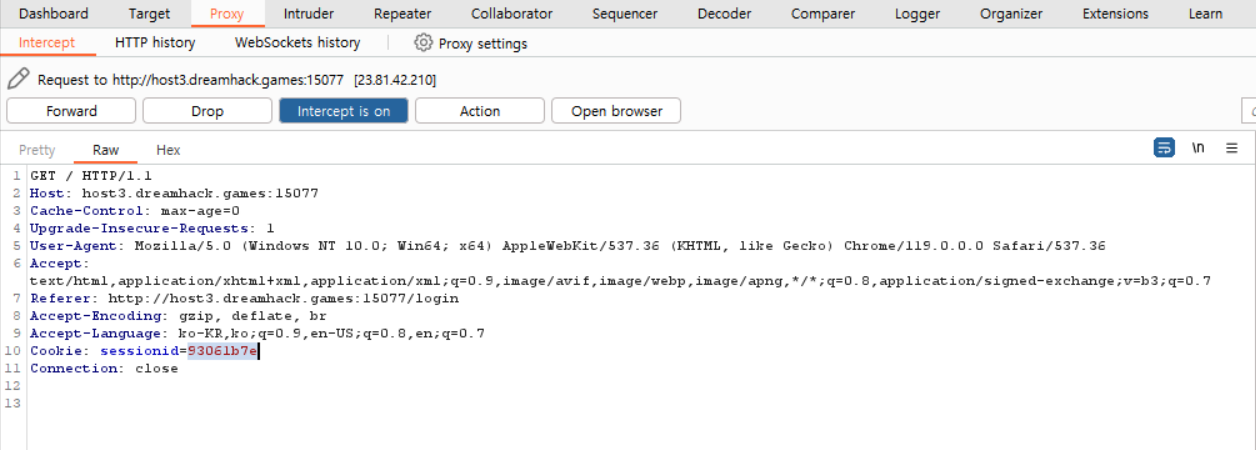1256x450 pixels.
Task: Forward the intercepted request
Action: point(71,111)
